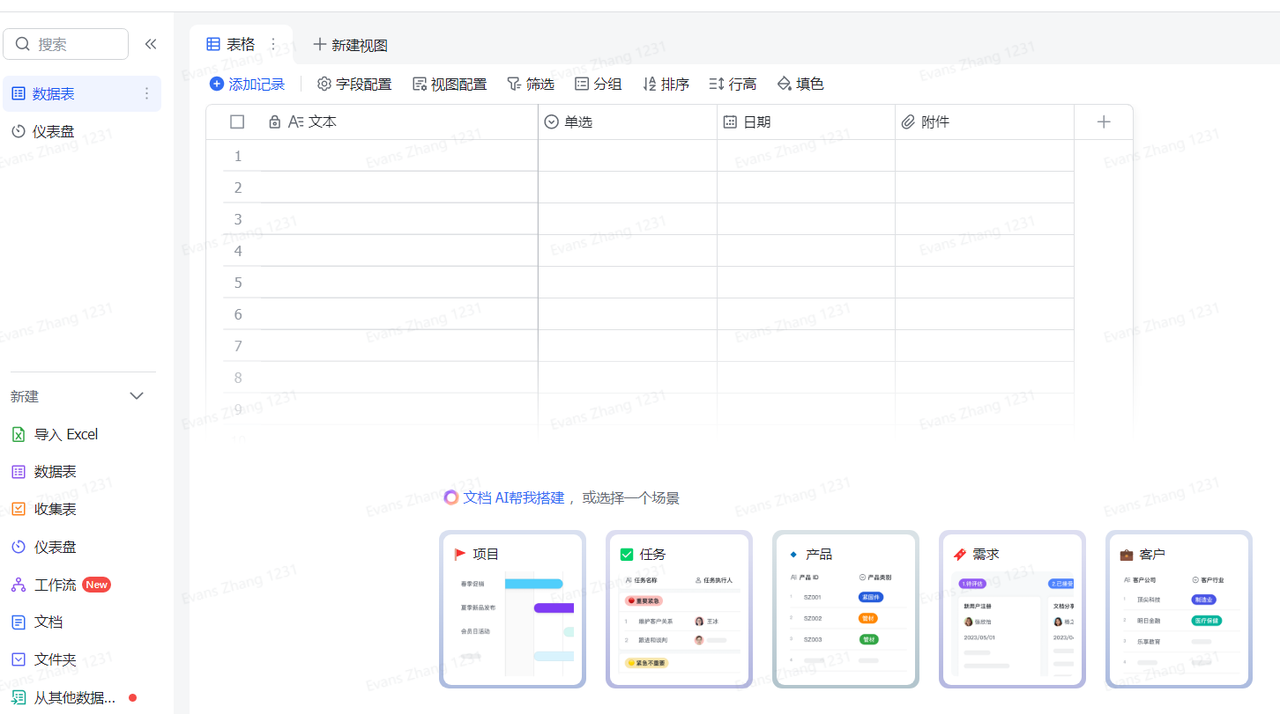
Task: Click the 文档 AI帮我搭建 link
Action: 512,497
